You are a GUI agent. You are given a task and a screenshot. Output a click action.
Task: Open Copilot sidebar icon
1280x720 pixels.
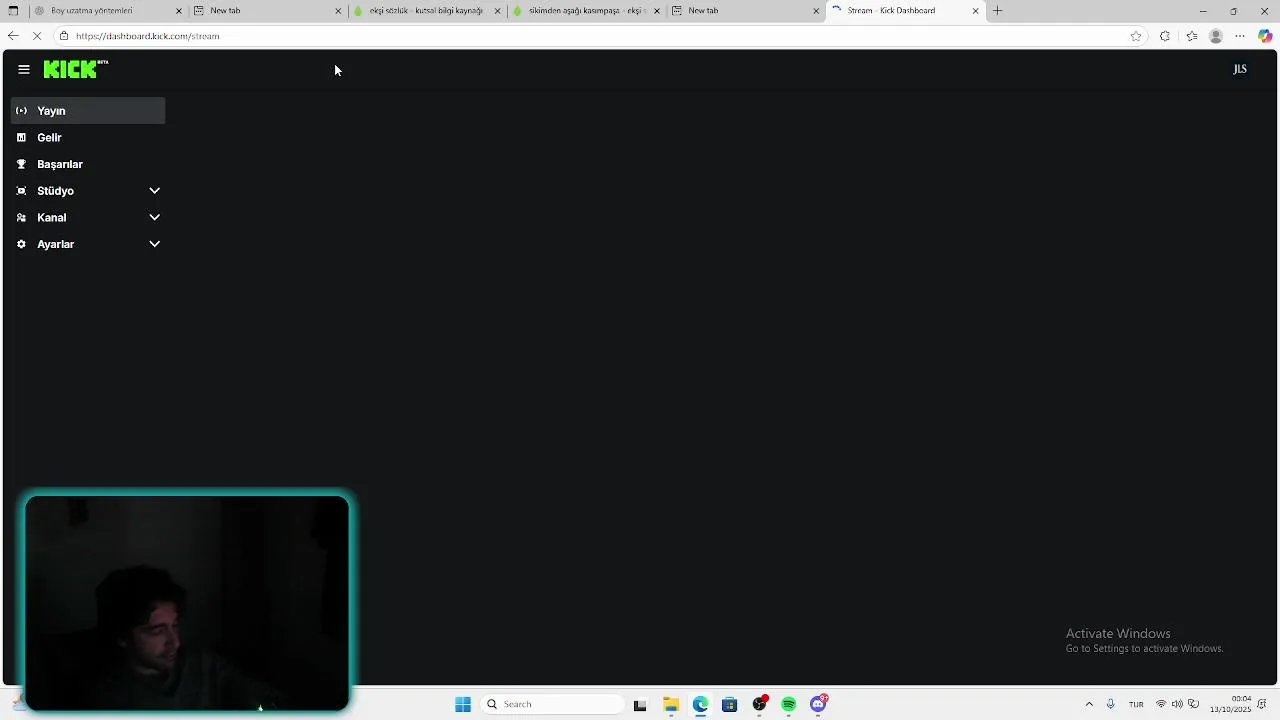point(1265,36)
